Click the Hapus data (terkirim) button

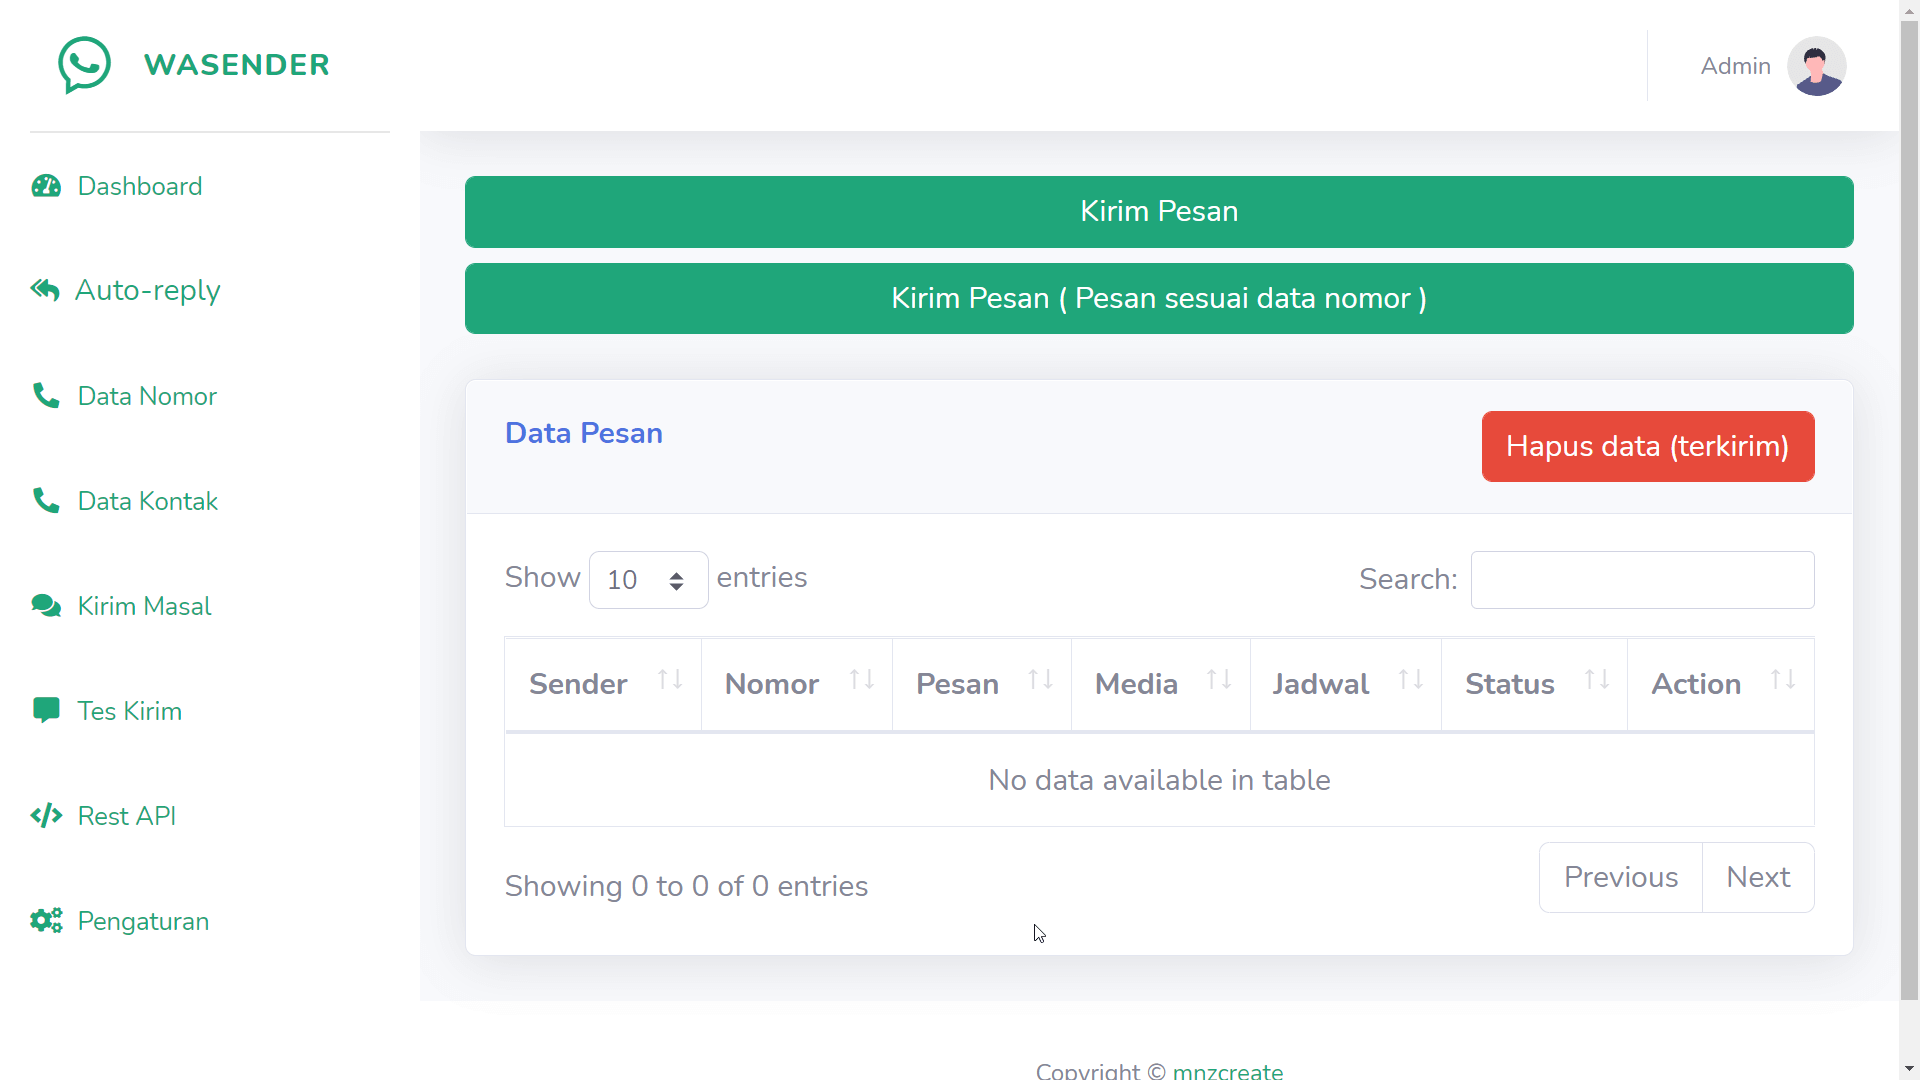pos(1647,446)
